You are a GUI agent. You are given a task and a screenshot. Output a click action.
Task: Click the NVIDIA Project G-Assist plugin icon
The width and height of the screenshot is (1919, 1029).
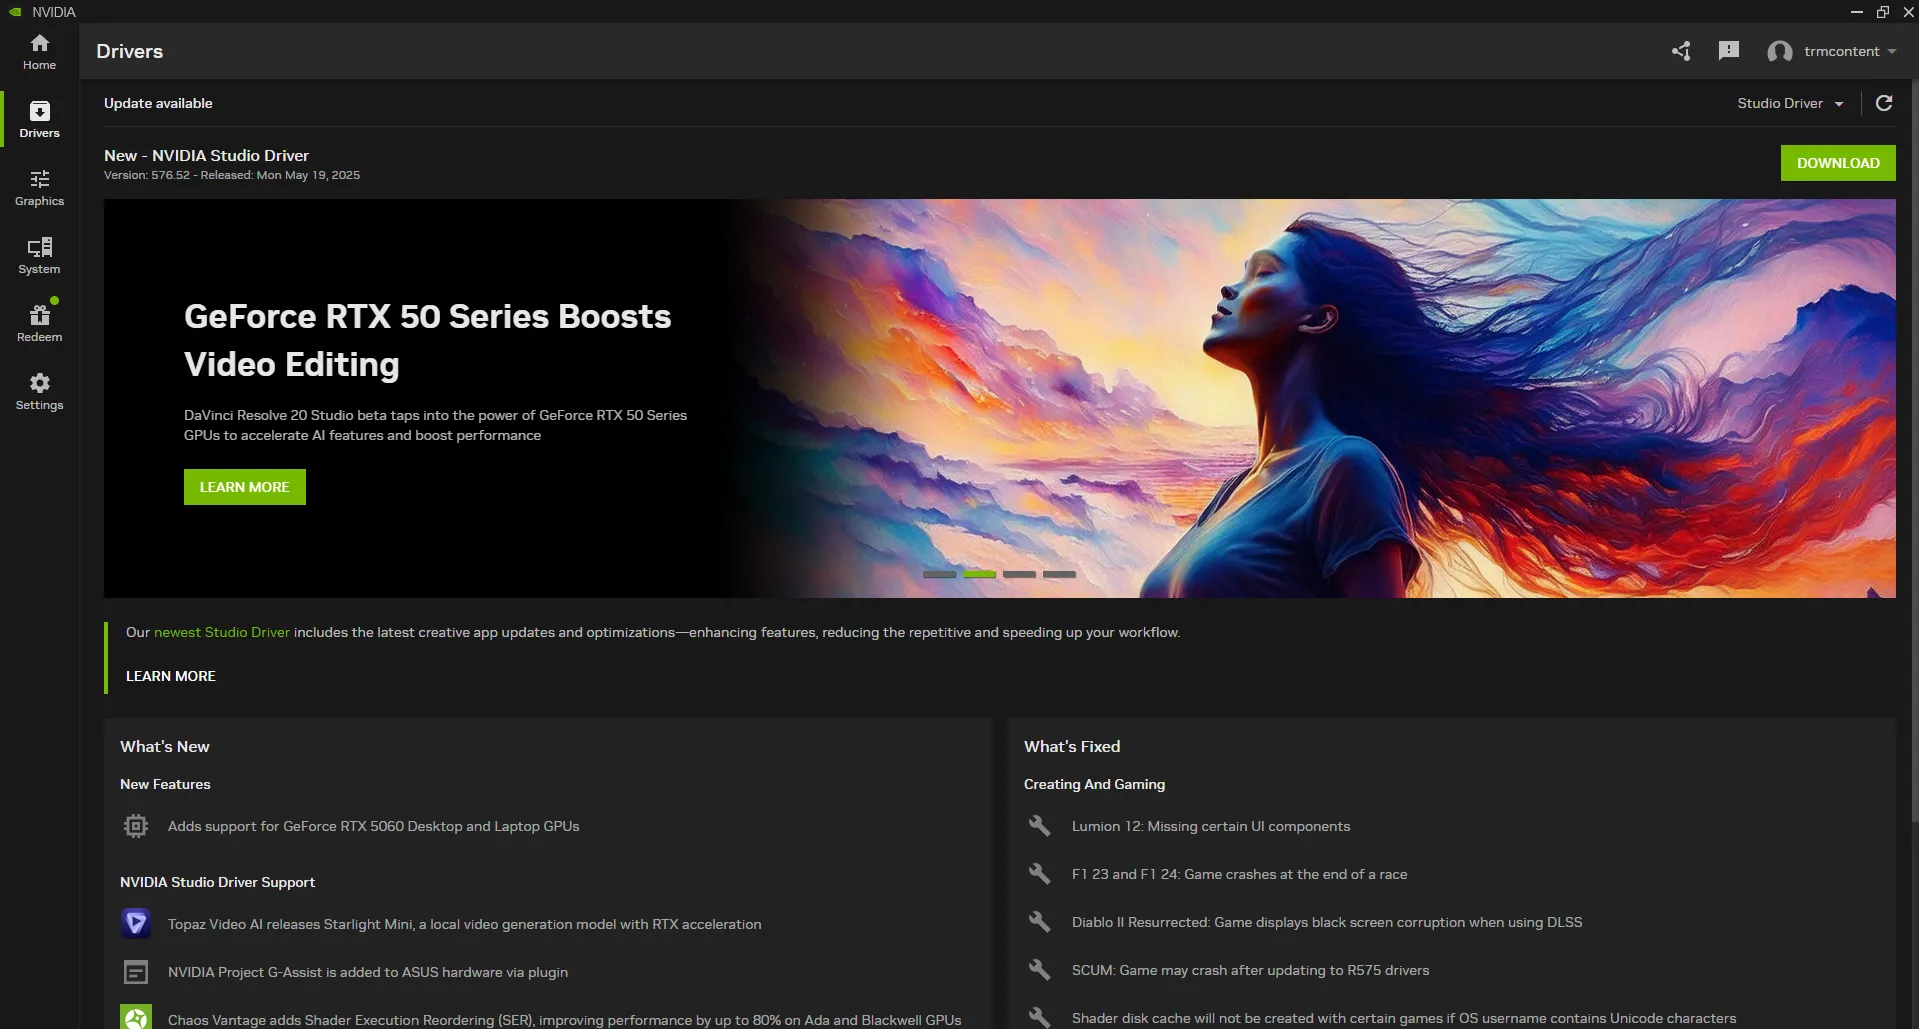(136, 971)
